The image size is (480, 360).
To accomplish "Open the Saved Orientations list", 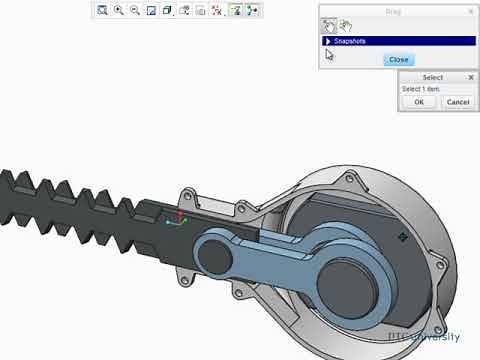I will (x=184, y=10).
